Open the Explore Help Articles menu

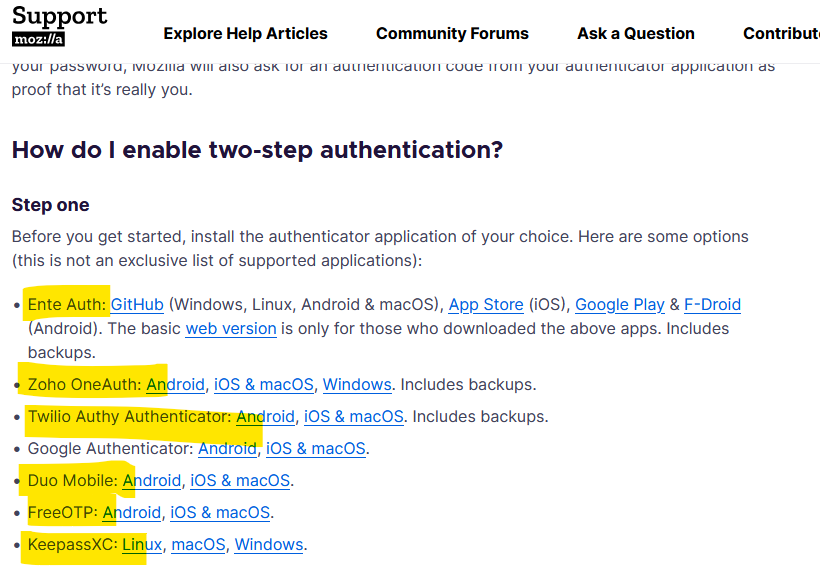pos(245,33)
